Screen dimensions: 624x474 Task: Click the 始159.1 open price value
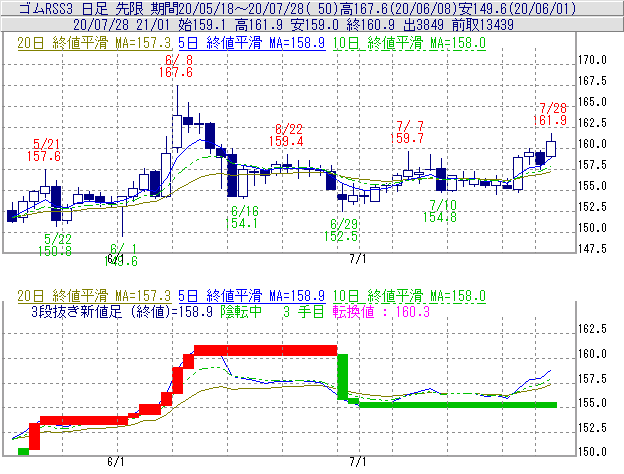click(x=202, y=25)
